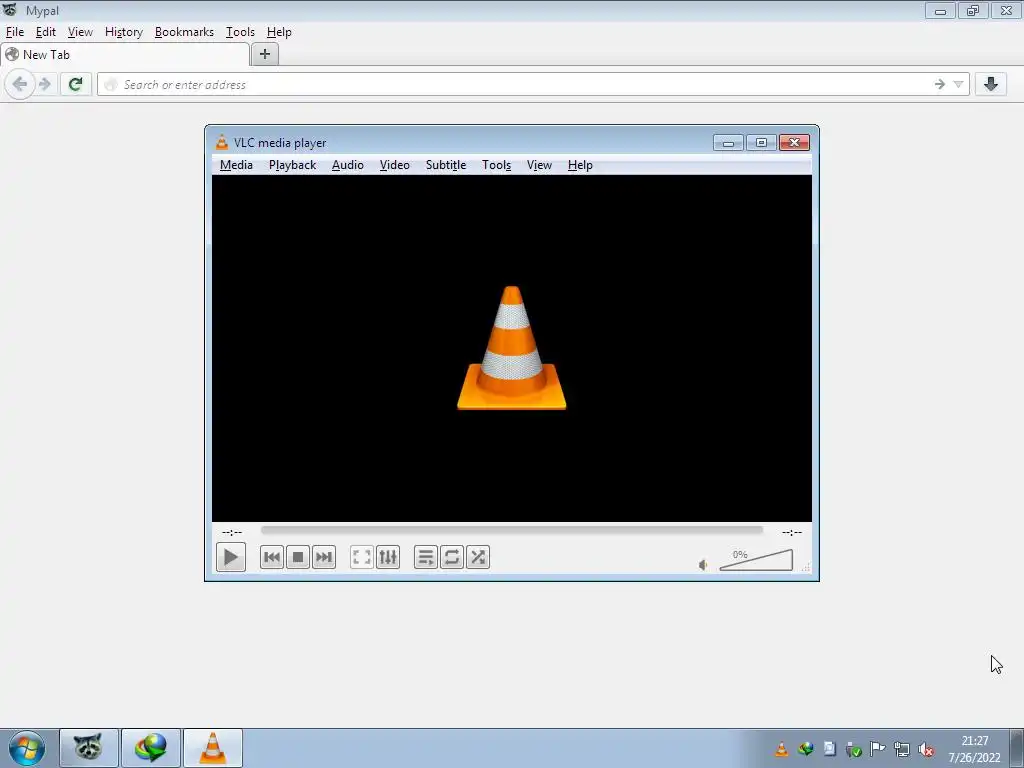Click the document tray icon
The width and height of the screenshot is (1024, 768).
point(829,749)
